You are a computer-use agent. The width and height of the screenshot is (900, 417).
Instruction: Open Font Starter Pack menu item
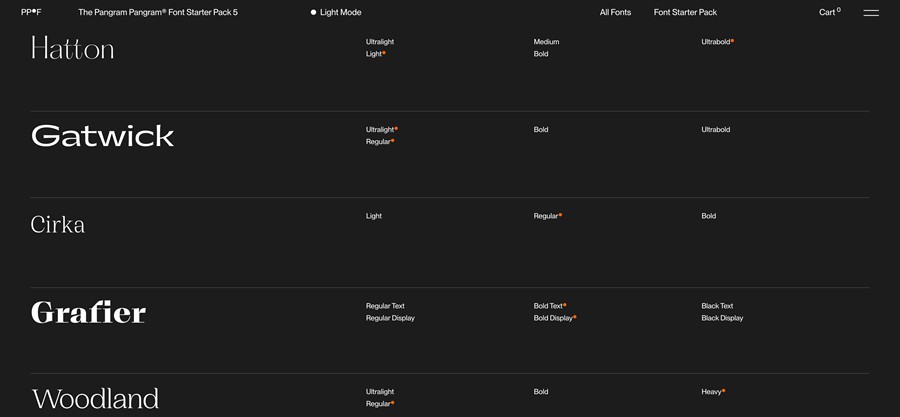[x=685, y=12]
